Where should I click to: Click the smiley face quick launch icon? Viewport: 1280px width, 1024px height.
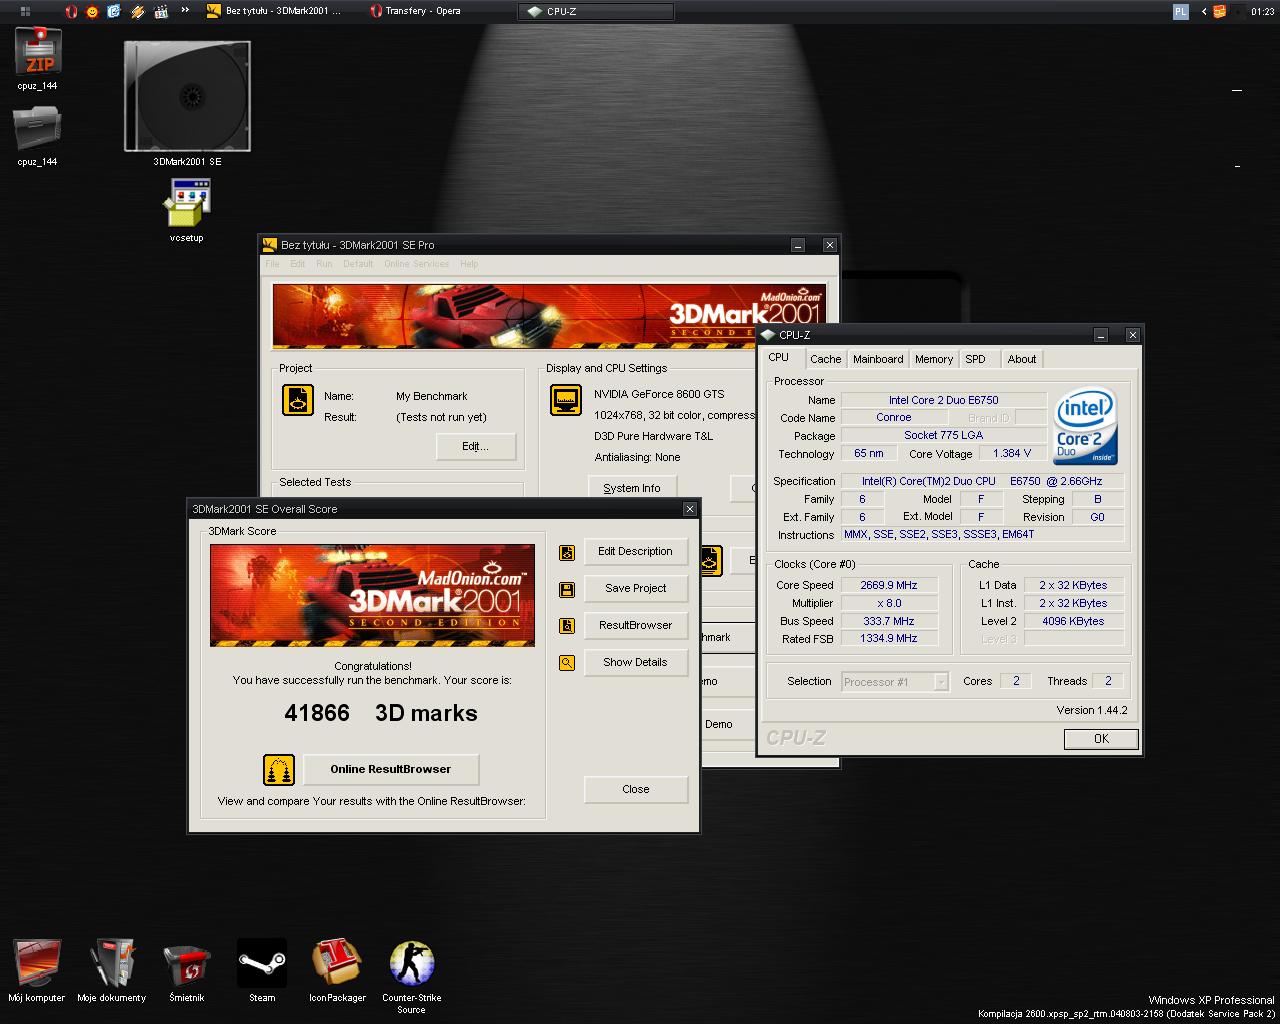click(x=92, y=11)
